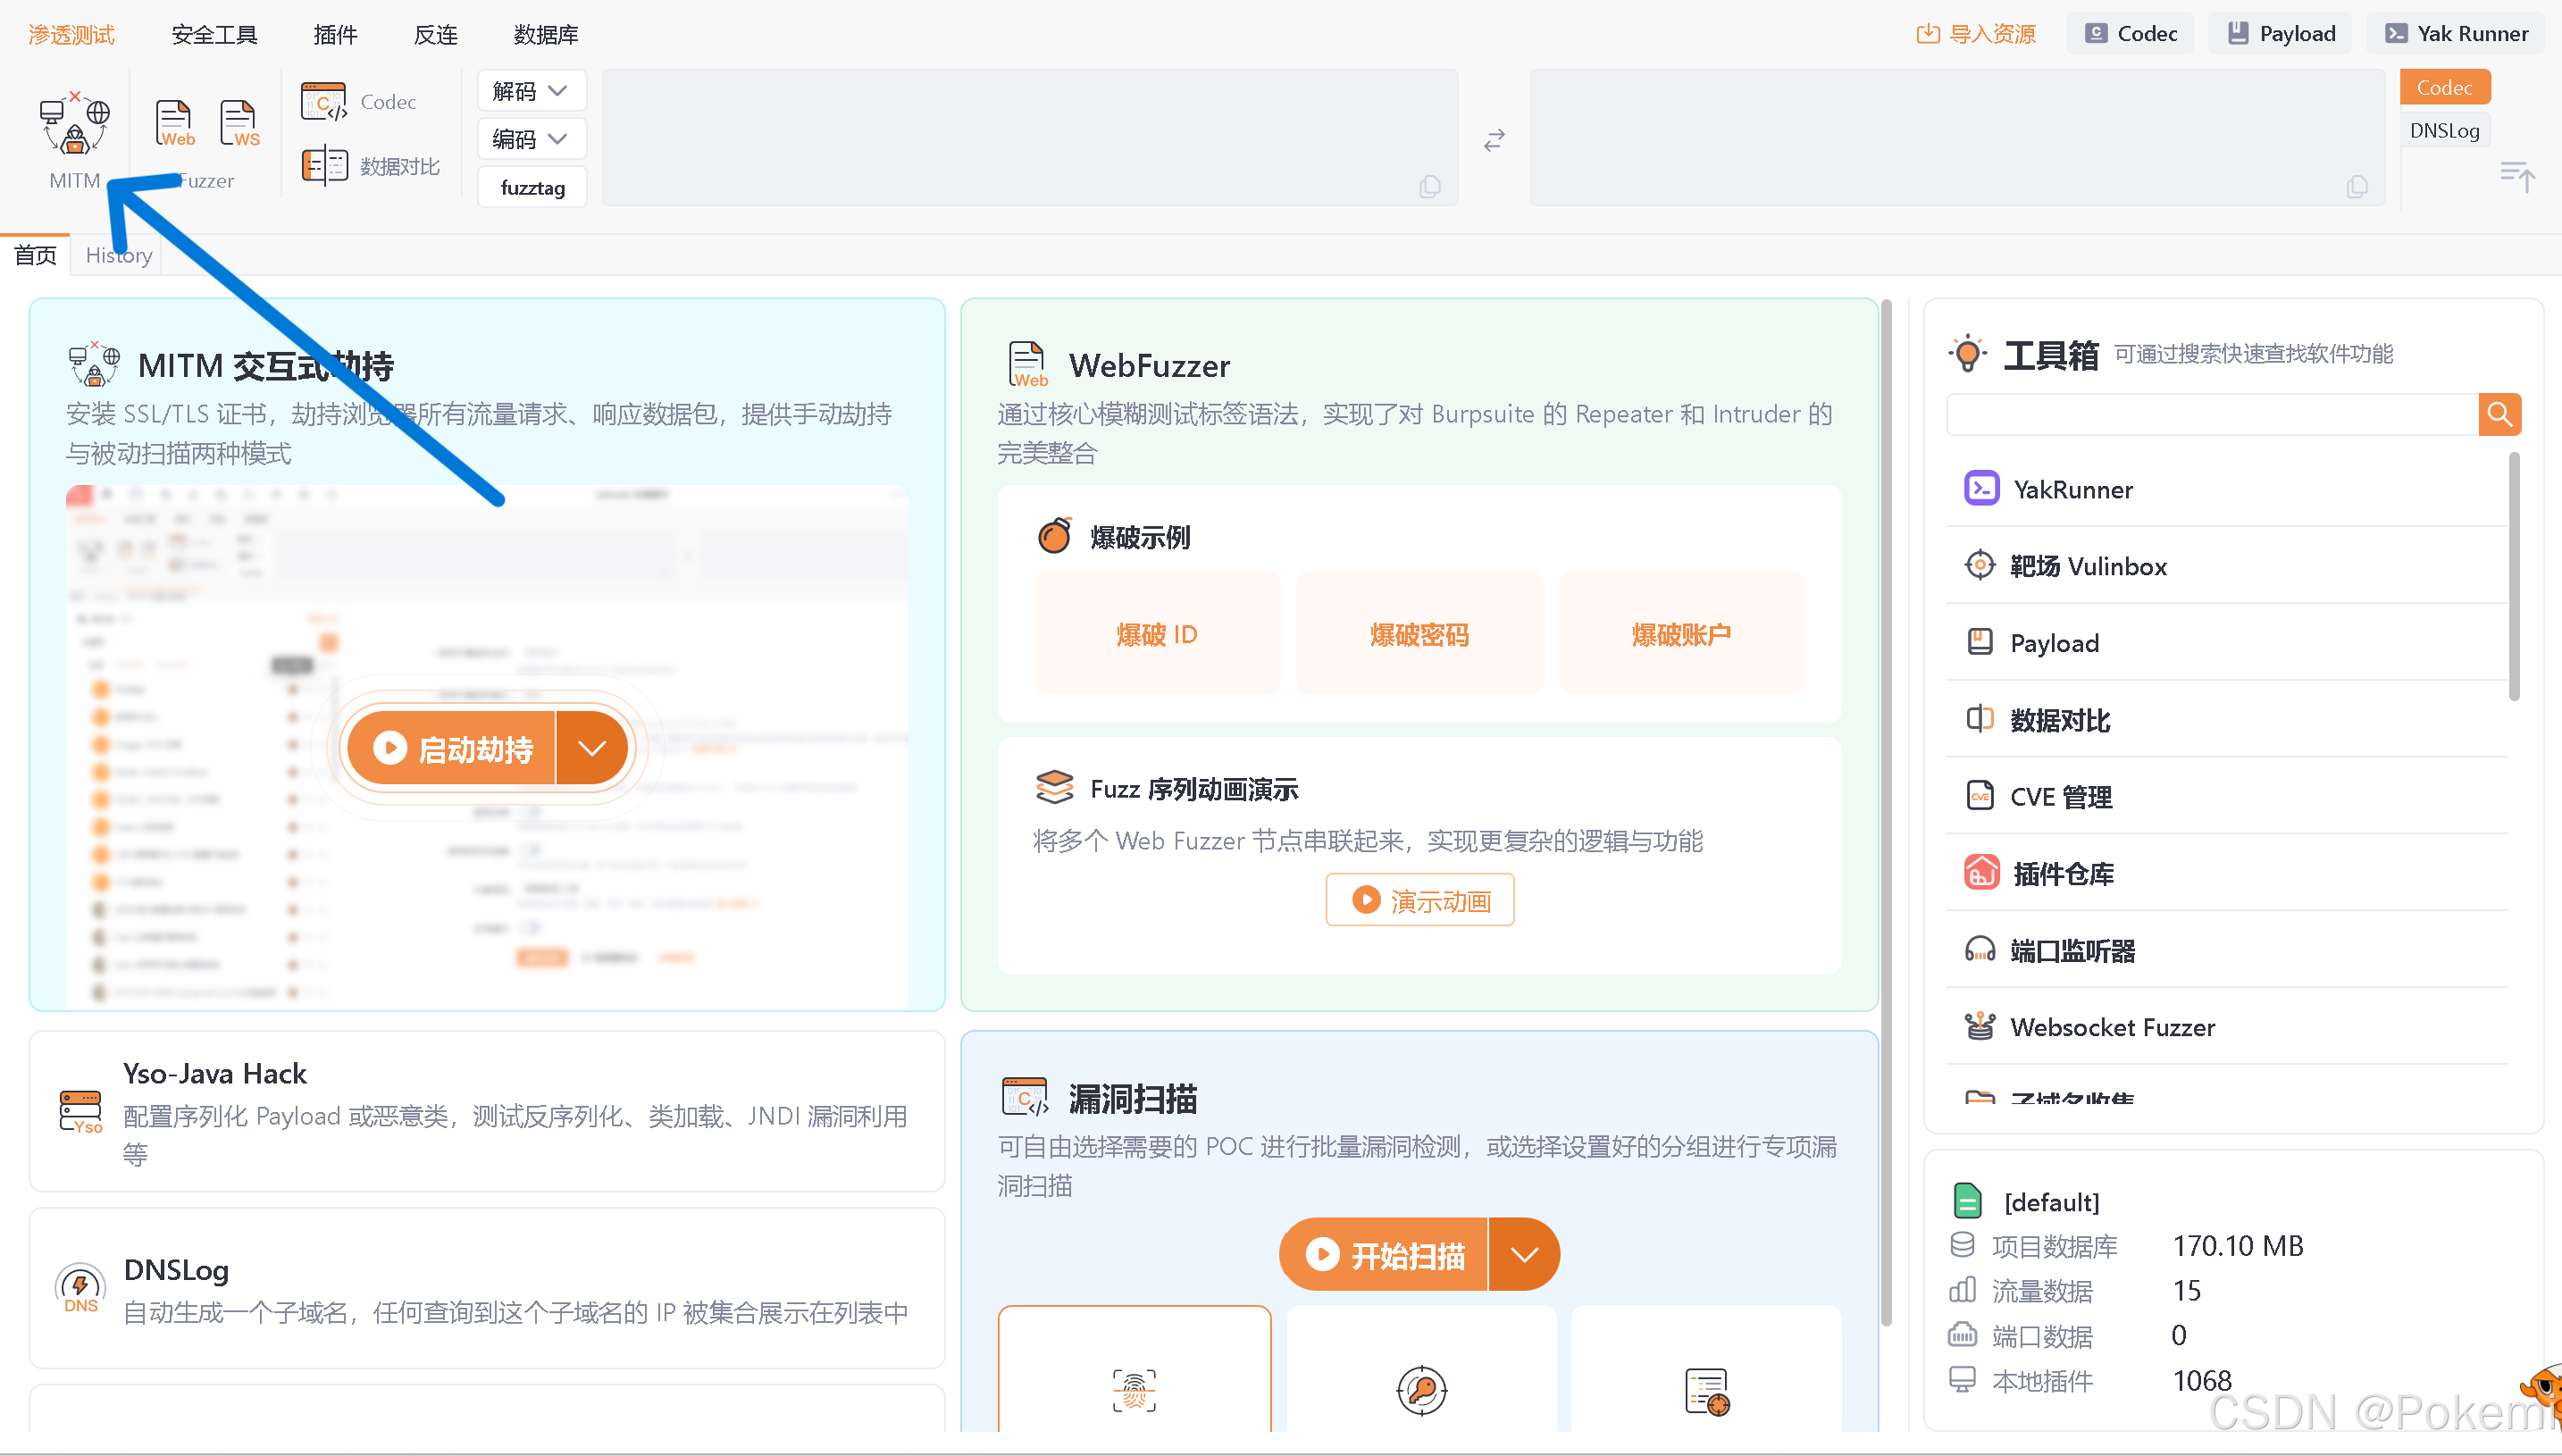Click the orange toolbox search icon

click(2499, 414)
